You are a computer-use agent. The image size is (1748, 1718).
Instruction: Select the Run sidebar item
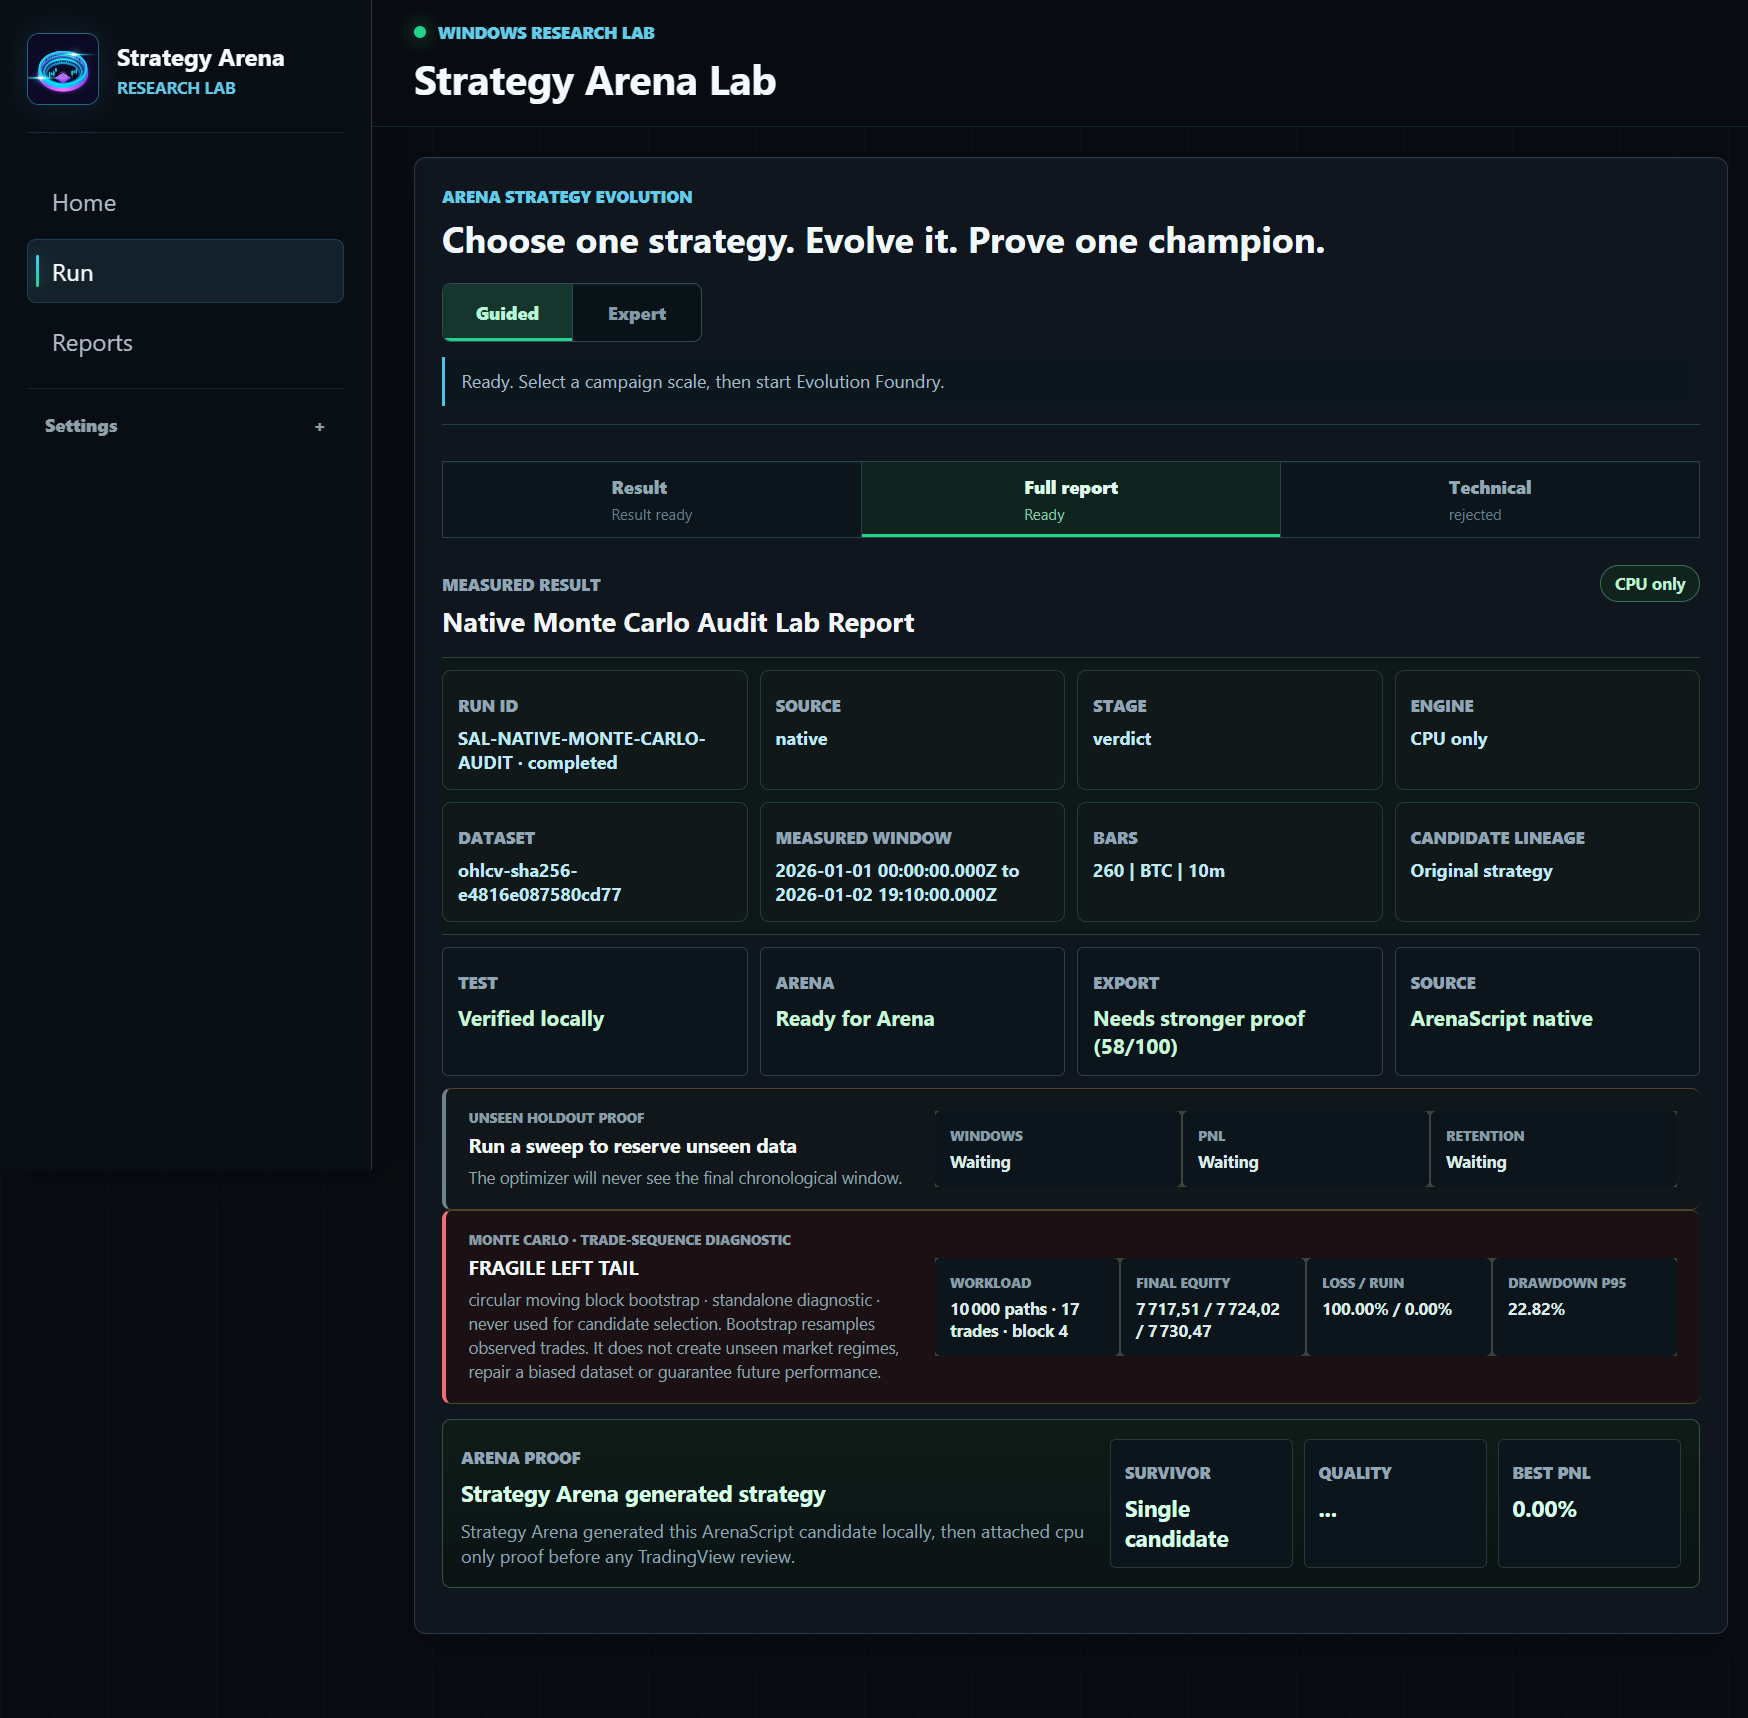coord(185,271)
